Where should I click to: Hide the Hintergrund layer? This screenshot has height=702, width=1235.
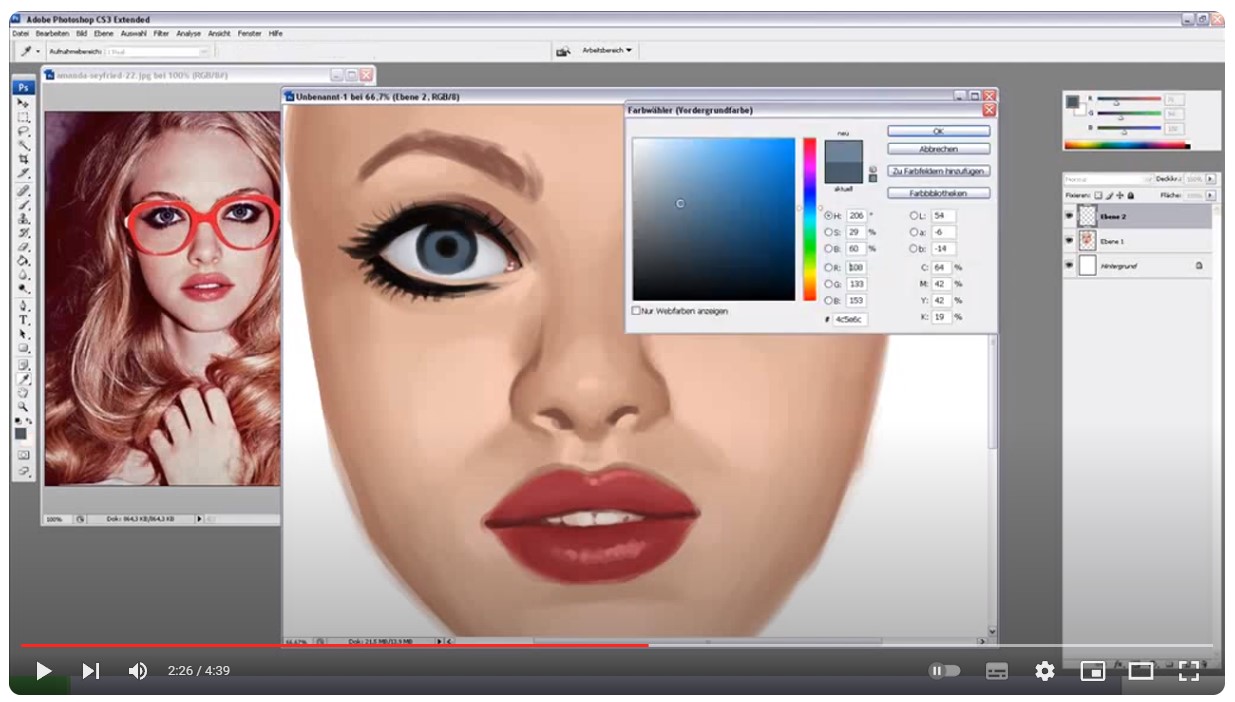click(x=1070, y=266)
